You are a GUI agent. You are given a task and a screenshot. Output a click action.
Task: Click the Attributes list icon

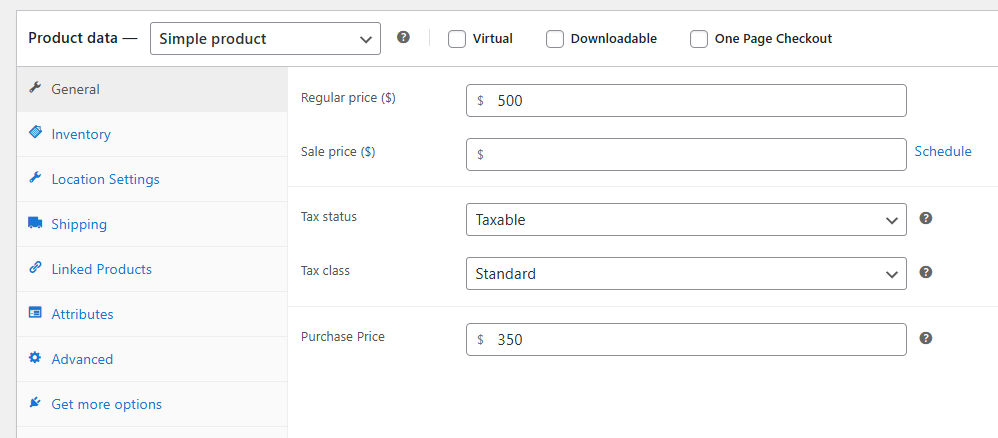coord(35,313)
